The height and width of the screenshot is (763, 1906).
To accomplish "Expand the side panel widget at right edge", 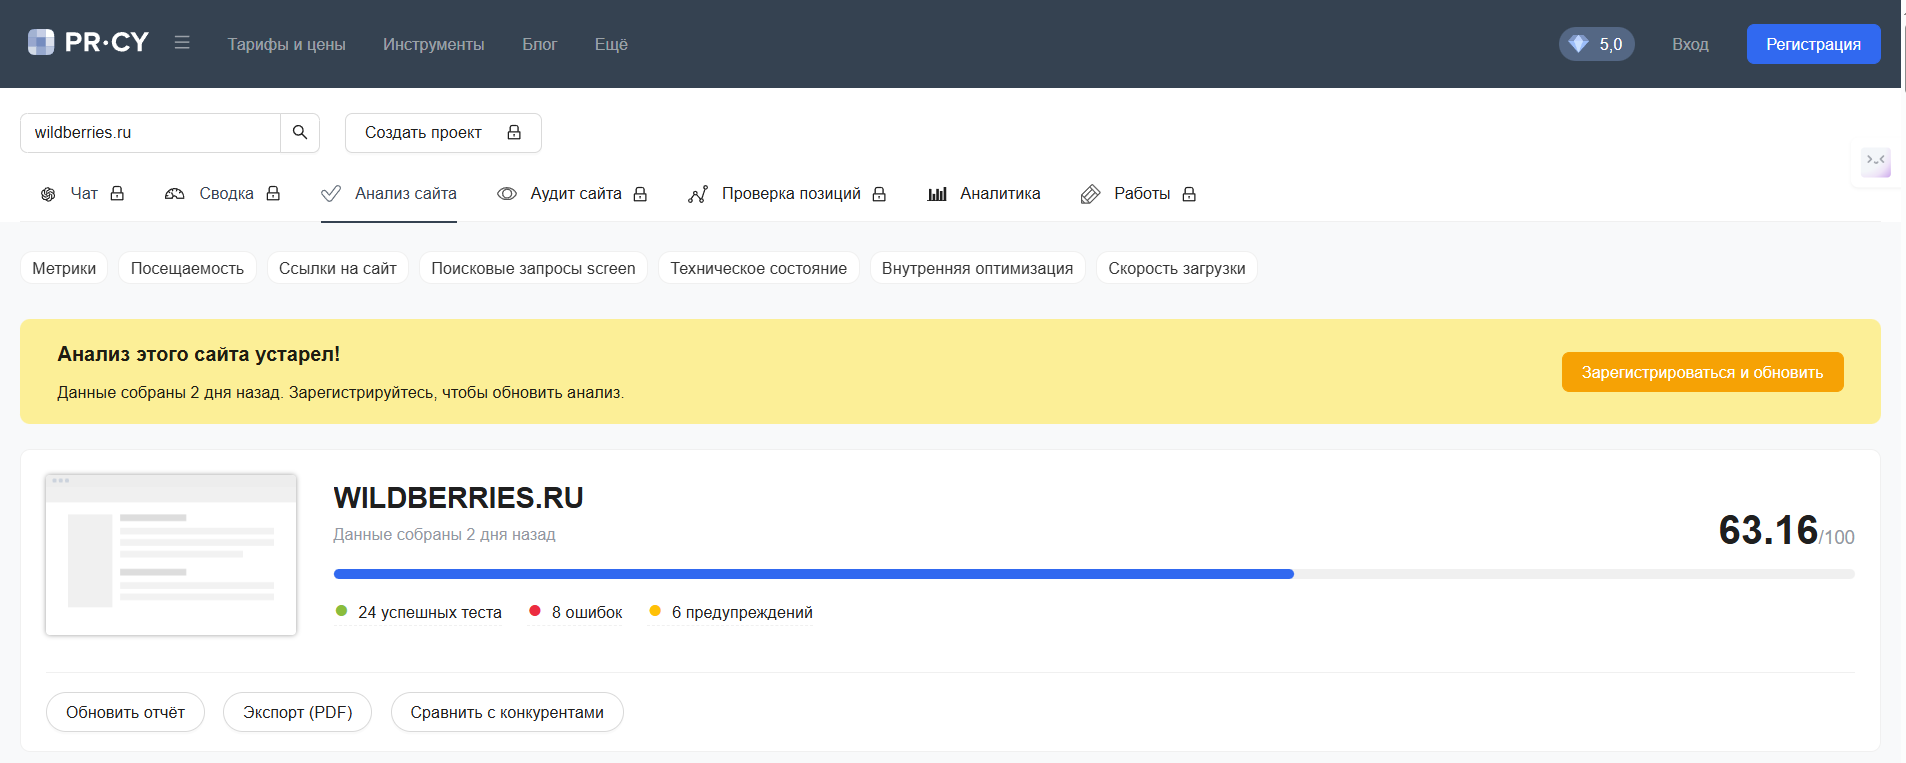I will click(x=1875, y=161).
